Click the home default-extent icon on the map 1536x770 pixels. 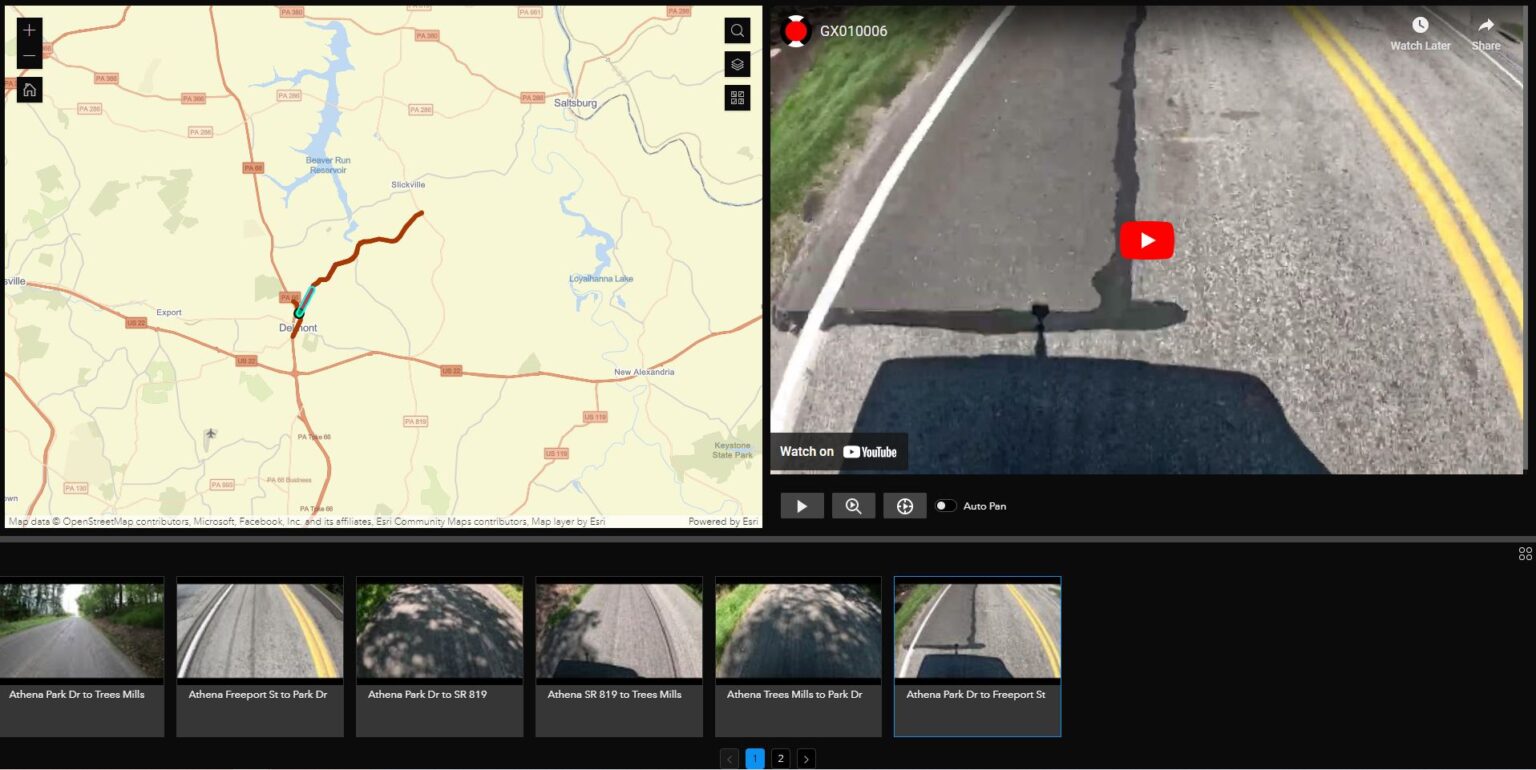click(x=29, y=90)
